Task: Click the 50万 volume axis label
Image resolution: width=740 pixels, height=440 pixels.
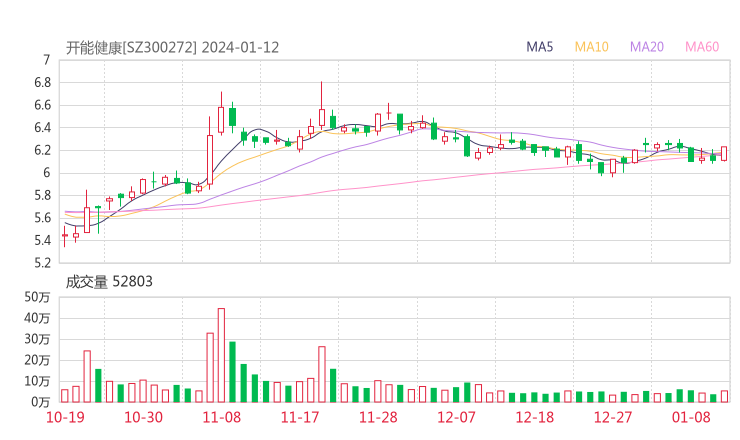Action: (x=37, y=297)
